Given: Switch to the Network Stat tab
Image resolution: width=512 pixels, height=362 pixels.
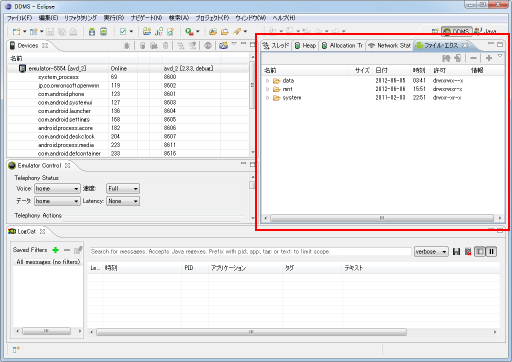Looking at the screenshot, I should (x=390, y=46).
